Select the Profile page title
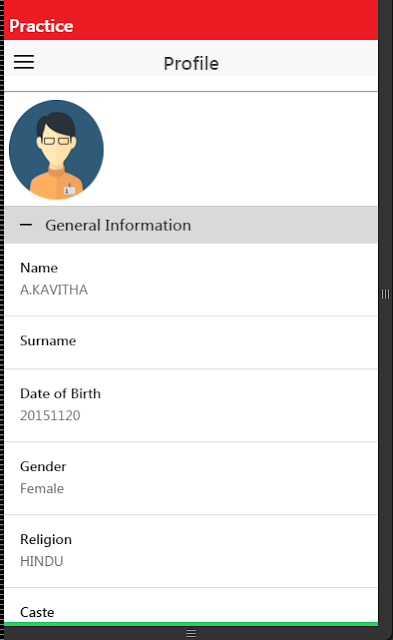Screen dimensions: 393x640 (x=191, y=64)
